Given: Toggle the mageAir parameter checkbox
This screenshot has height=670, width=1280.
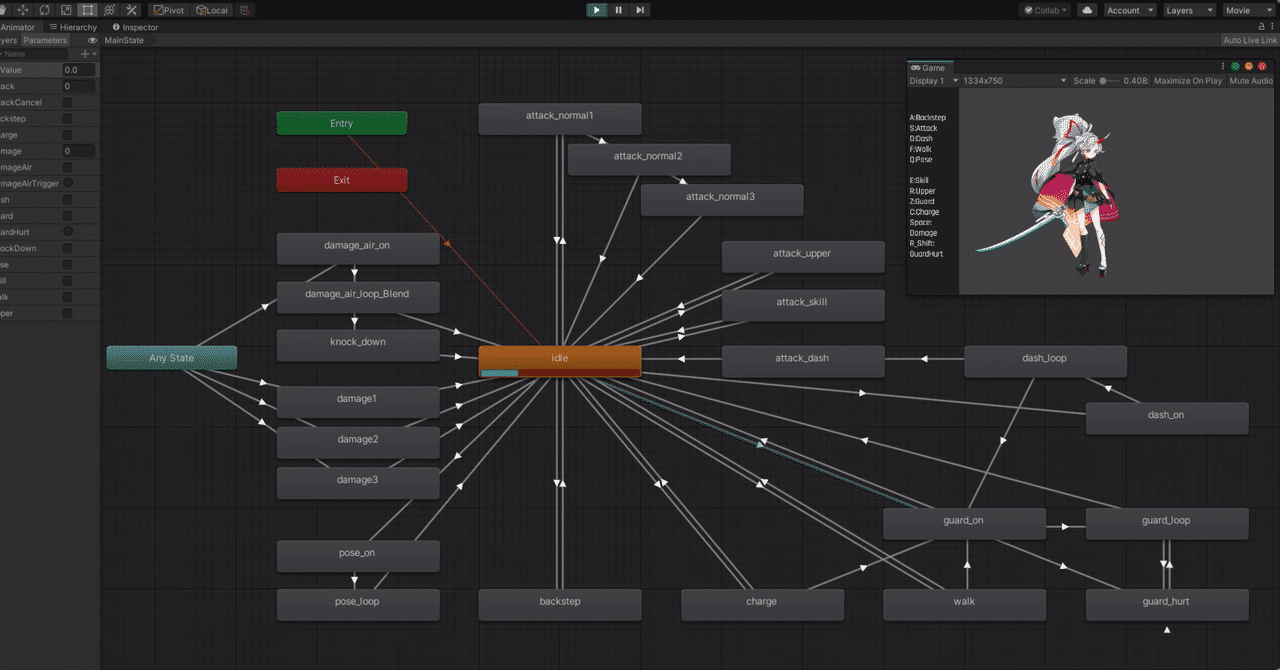Looking at the screenshot, I should (67, 167).
